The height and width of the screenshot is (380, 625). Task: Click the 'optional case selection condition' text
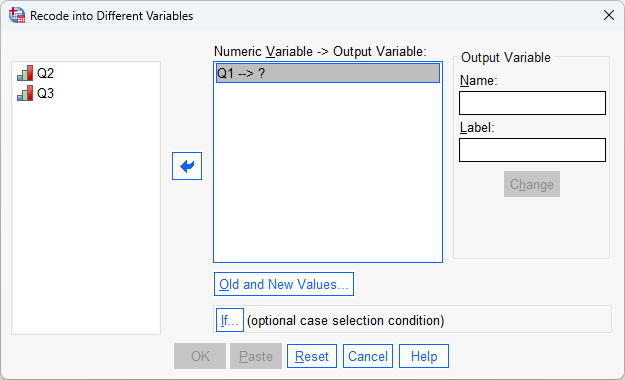pos(345,320)
